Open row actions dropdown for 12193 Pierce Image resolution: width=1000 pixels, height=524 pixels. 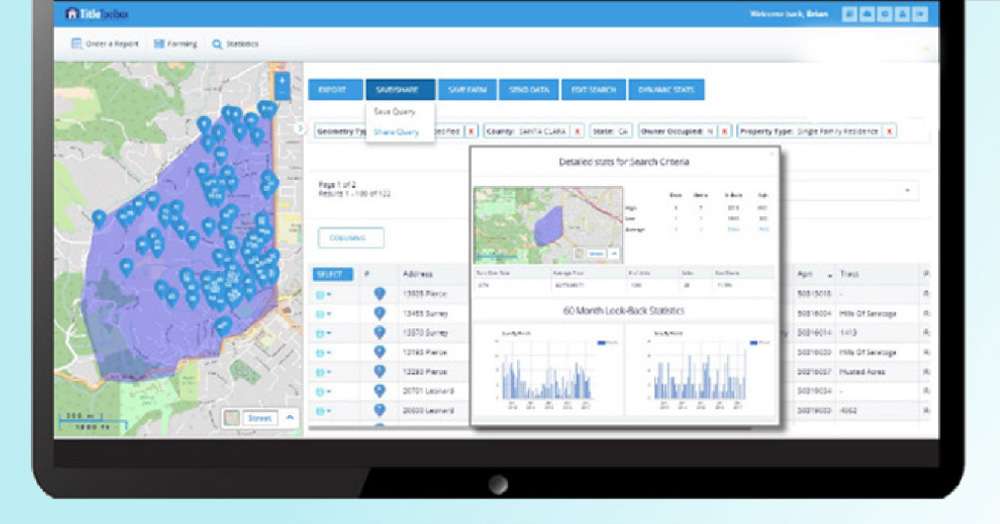pos(323,353)
